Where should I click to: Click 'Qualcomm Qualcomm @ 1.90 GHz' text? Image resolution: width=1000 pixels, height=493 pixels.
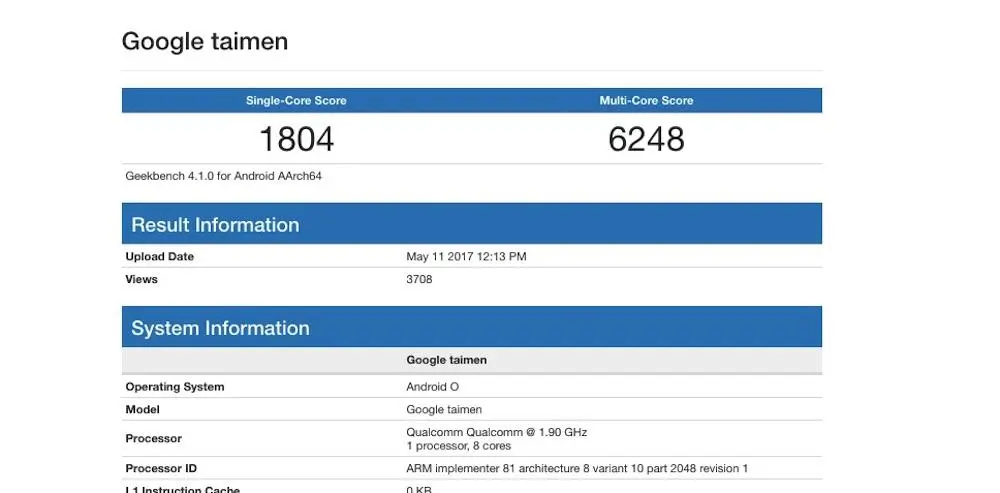tap(497, 432)
